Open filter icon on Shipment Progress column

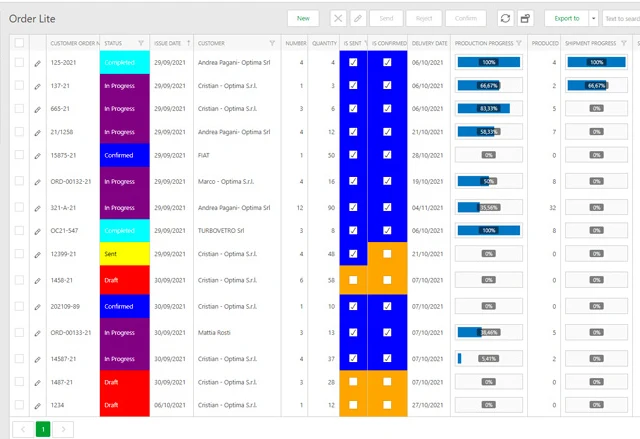point(624,43)
